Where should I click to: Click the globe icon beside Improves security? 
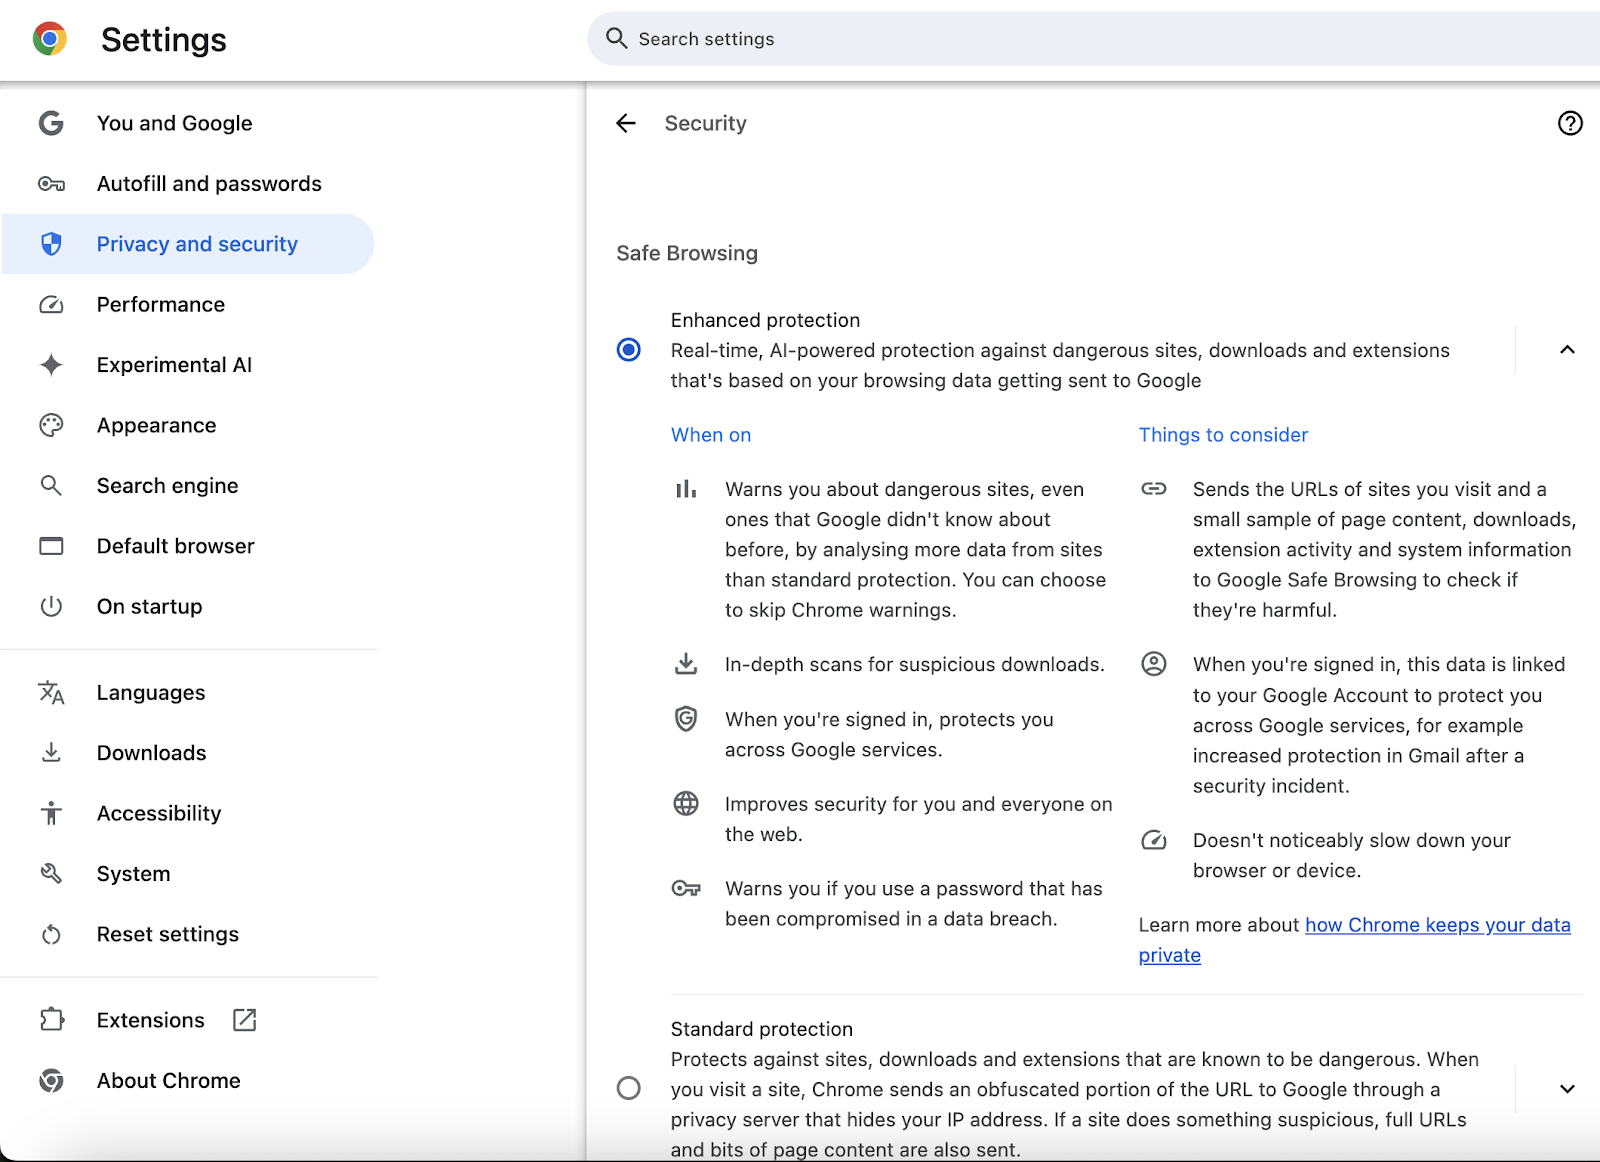[x=686, y=803]
